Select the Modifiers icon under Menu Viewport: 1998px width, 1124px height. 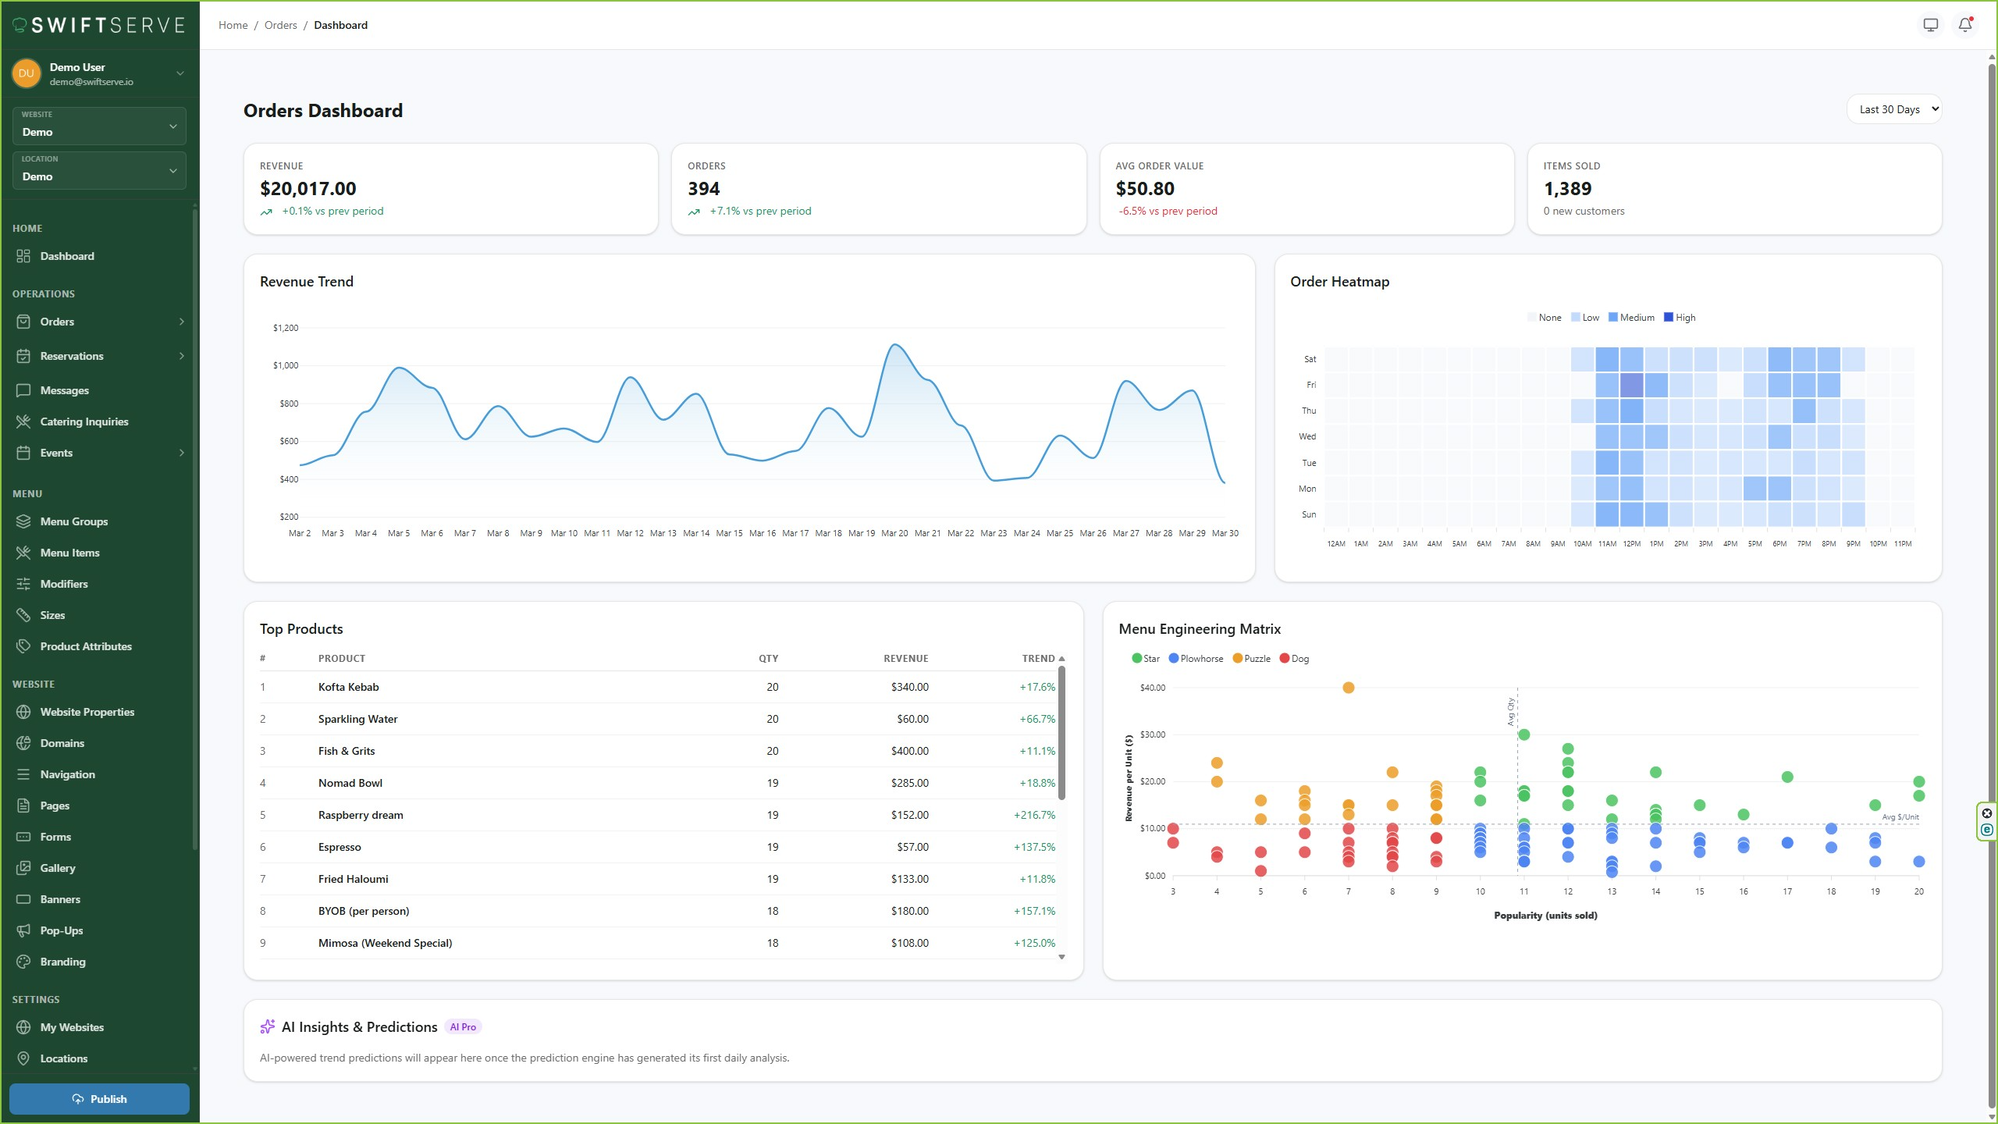point(24,583)
